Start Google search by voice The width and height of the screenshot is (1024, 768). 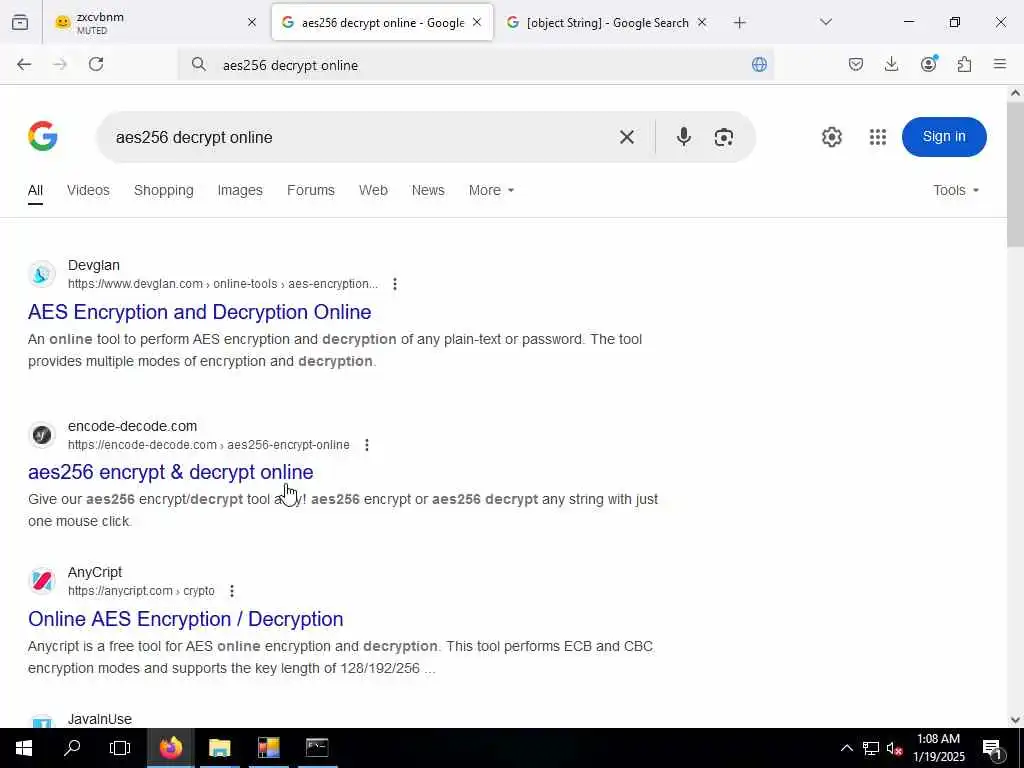click(684, 136)
